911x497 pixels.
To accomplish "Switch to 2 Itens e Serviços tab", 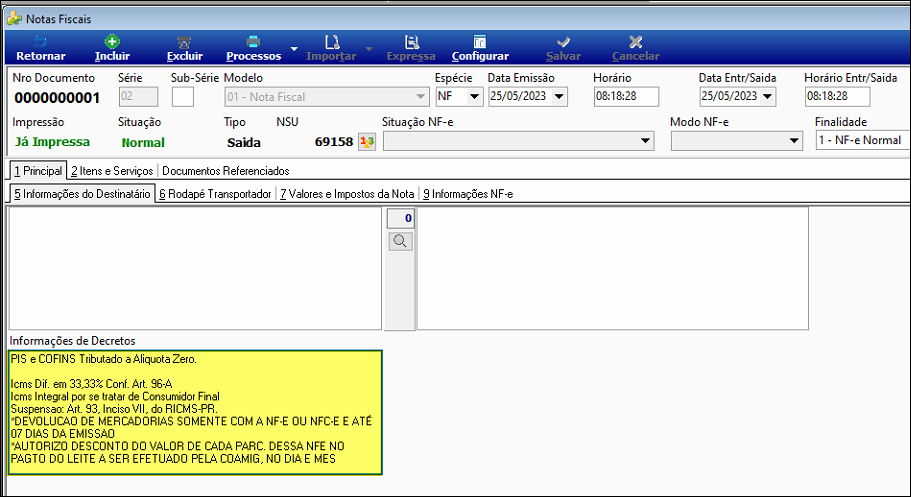I will 112,171.
